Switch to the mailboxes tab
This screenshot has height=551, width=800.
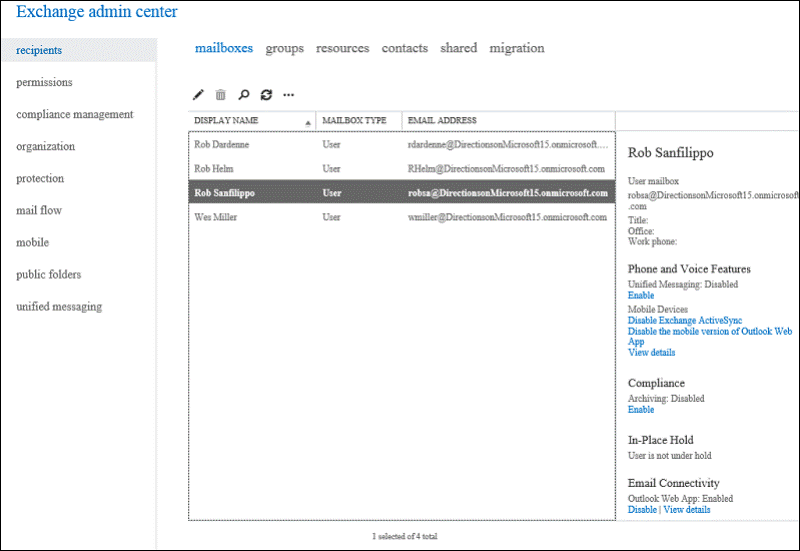224,48
